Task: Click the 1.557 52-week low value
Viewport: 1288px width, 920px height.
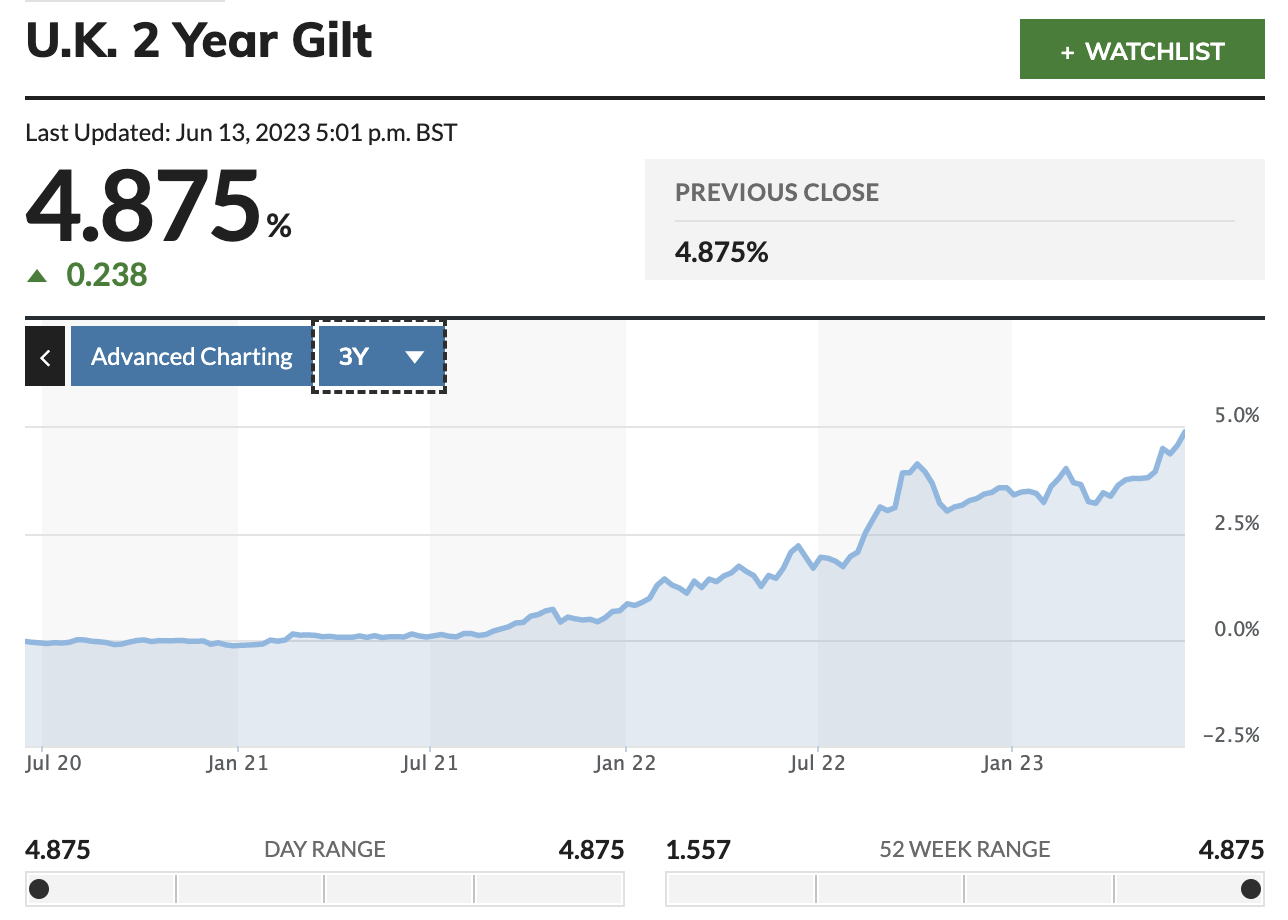Action: click(x=698, y=850)
